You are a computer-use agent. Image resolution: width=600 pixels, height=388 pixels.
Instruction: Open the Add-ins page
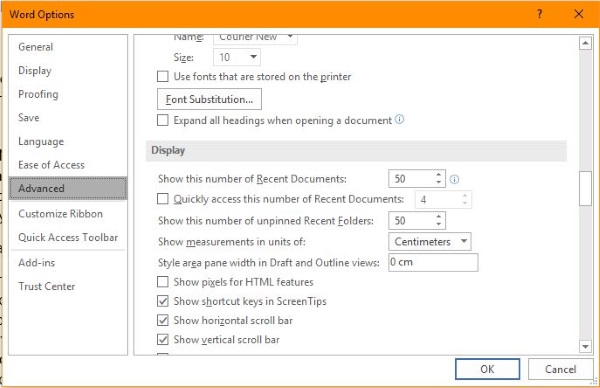68,262
